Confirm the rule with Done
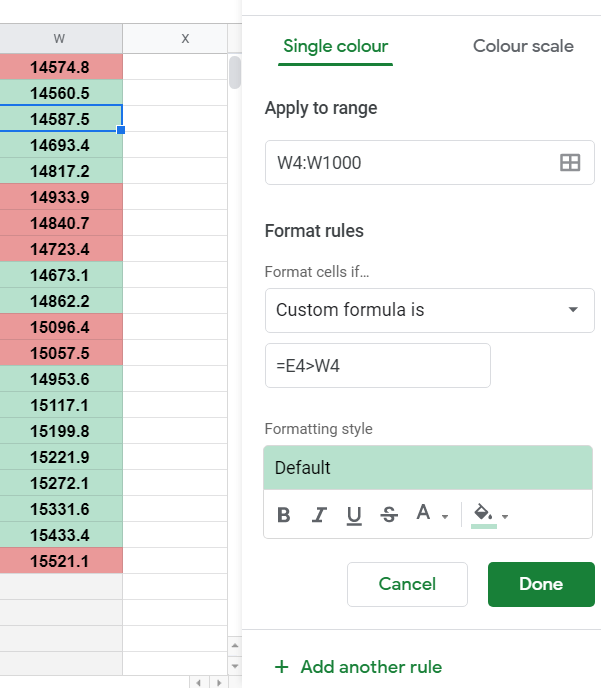 (541, 584)
